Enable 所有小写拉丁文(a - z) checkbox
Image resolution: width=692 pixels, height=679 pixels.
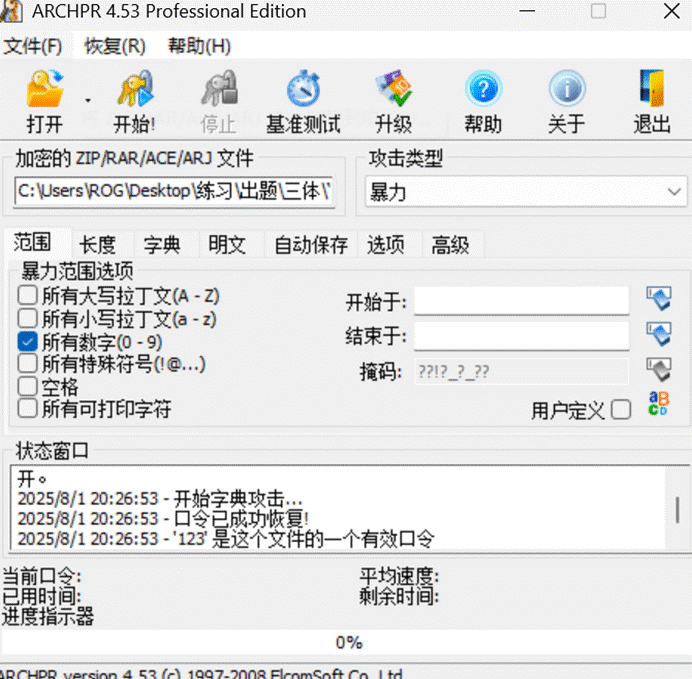pyautogui.click(x=27, y=318)
